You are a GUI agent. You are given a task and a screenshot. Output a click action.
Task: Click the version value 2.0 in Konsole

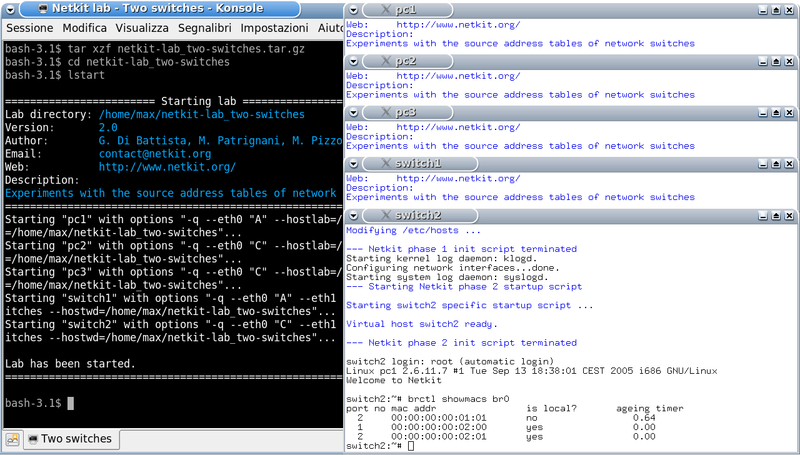coord(108,128)
